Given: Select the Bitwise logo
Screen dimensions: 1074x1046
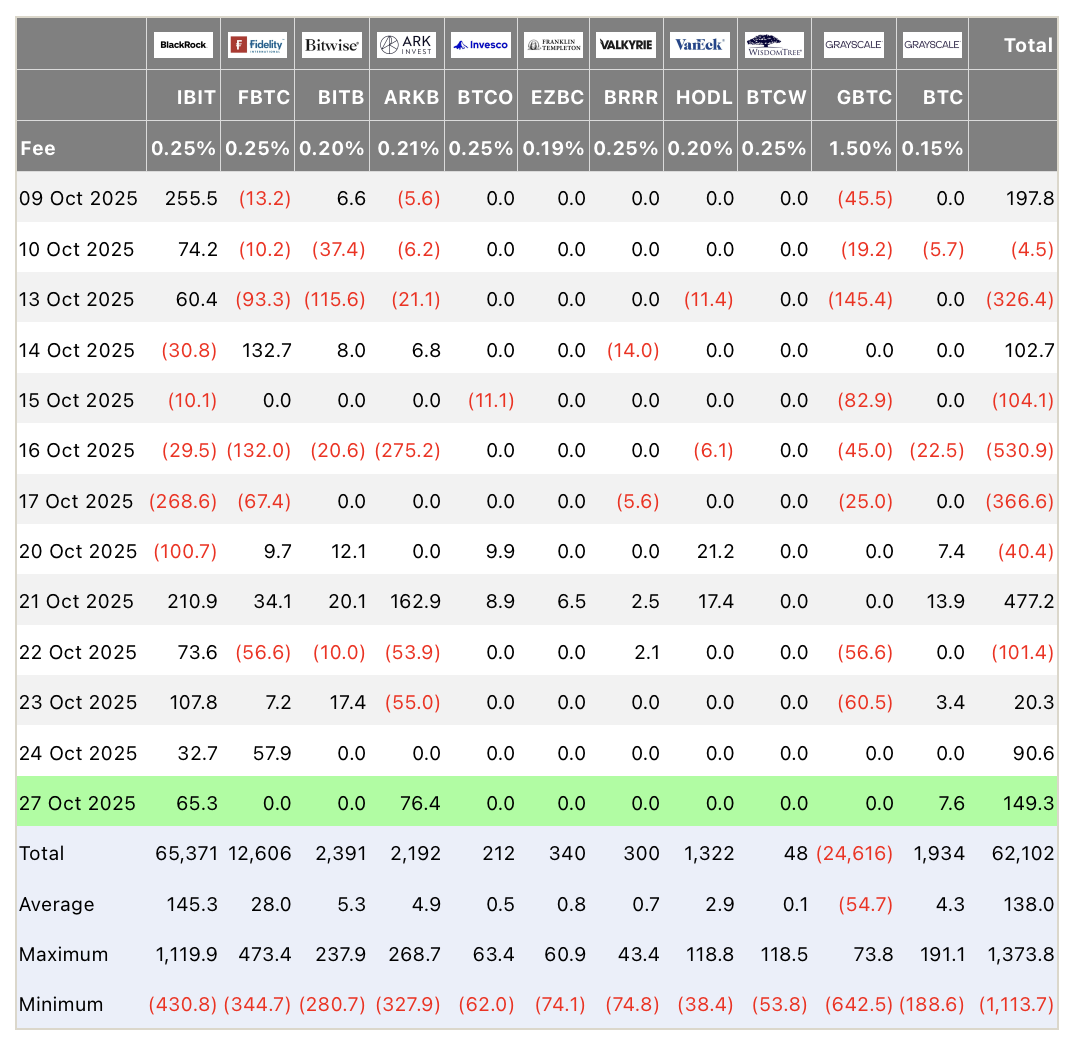Looking at the screenshot, I should point(332,45).
